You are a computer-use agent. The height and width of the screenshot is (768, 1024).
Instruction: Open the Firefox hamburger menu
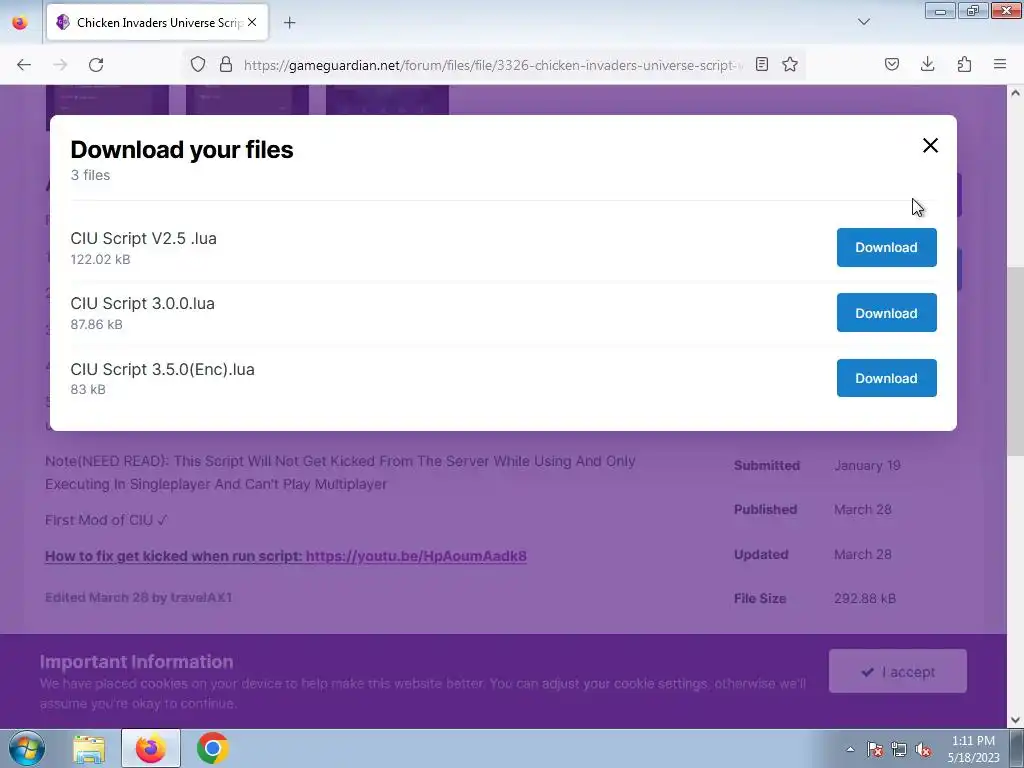(x=1000, y=65)
